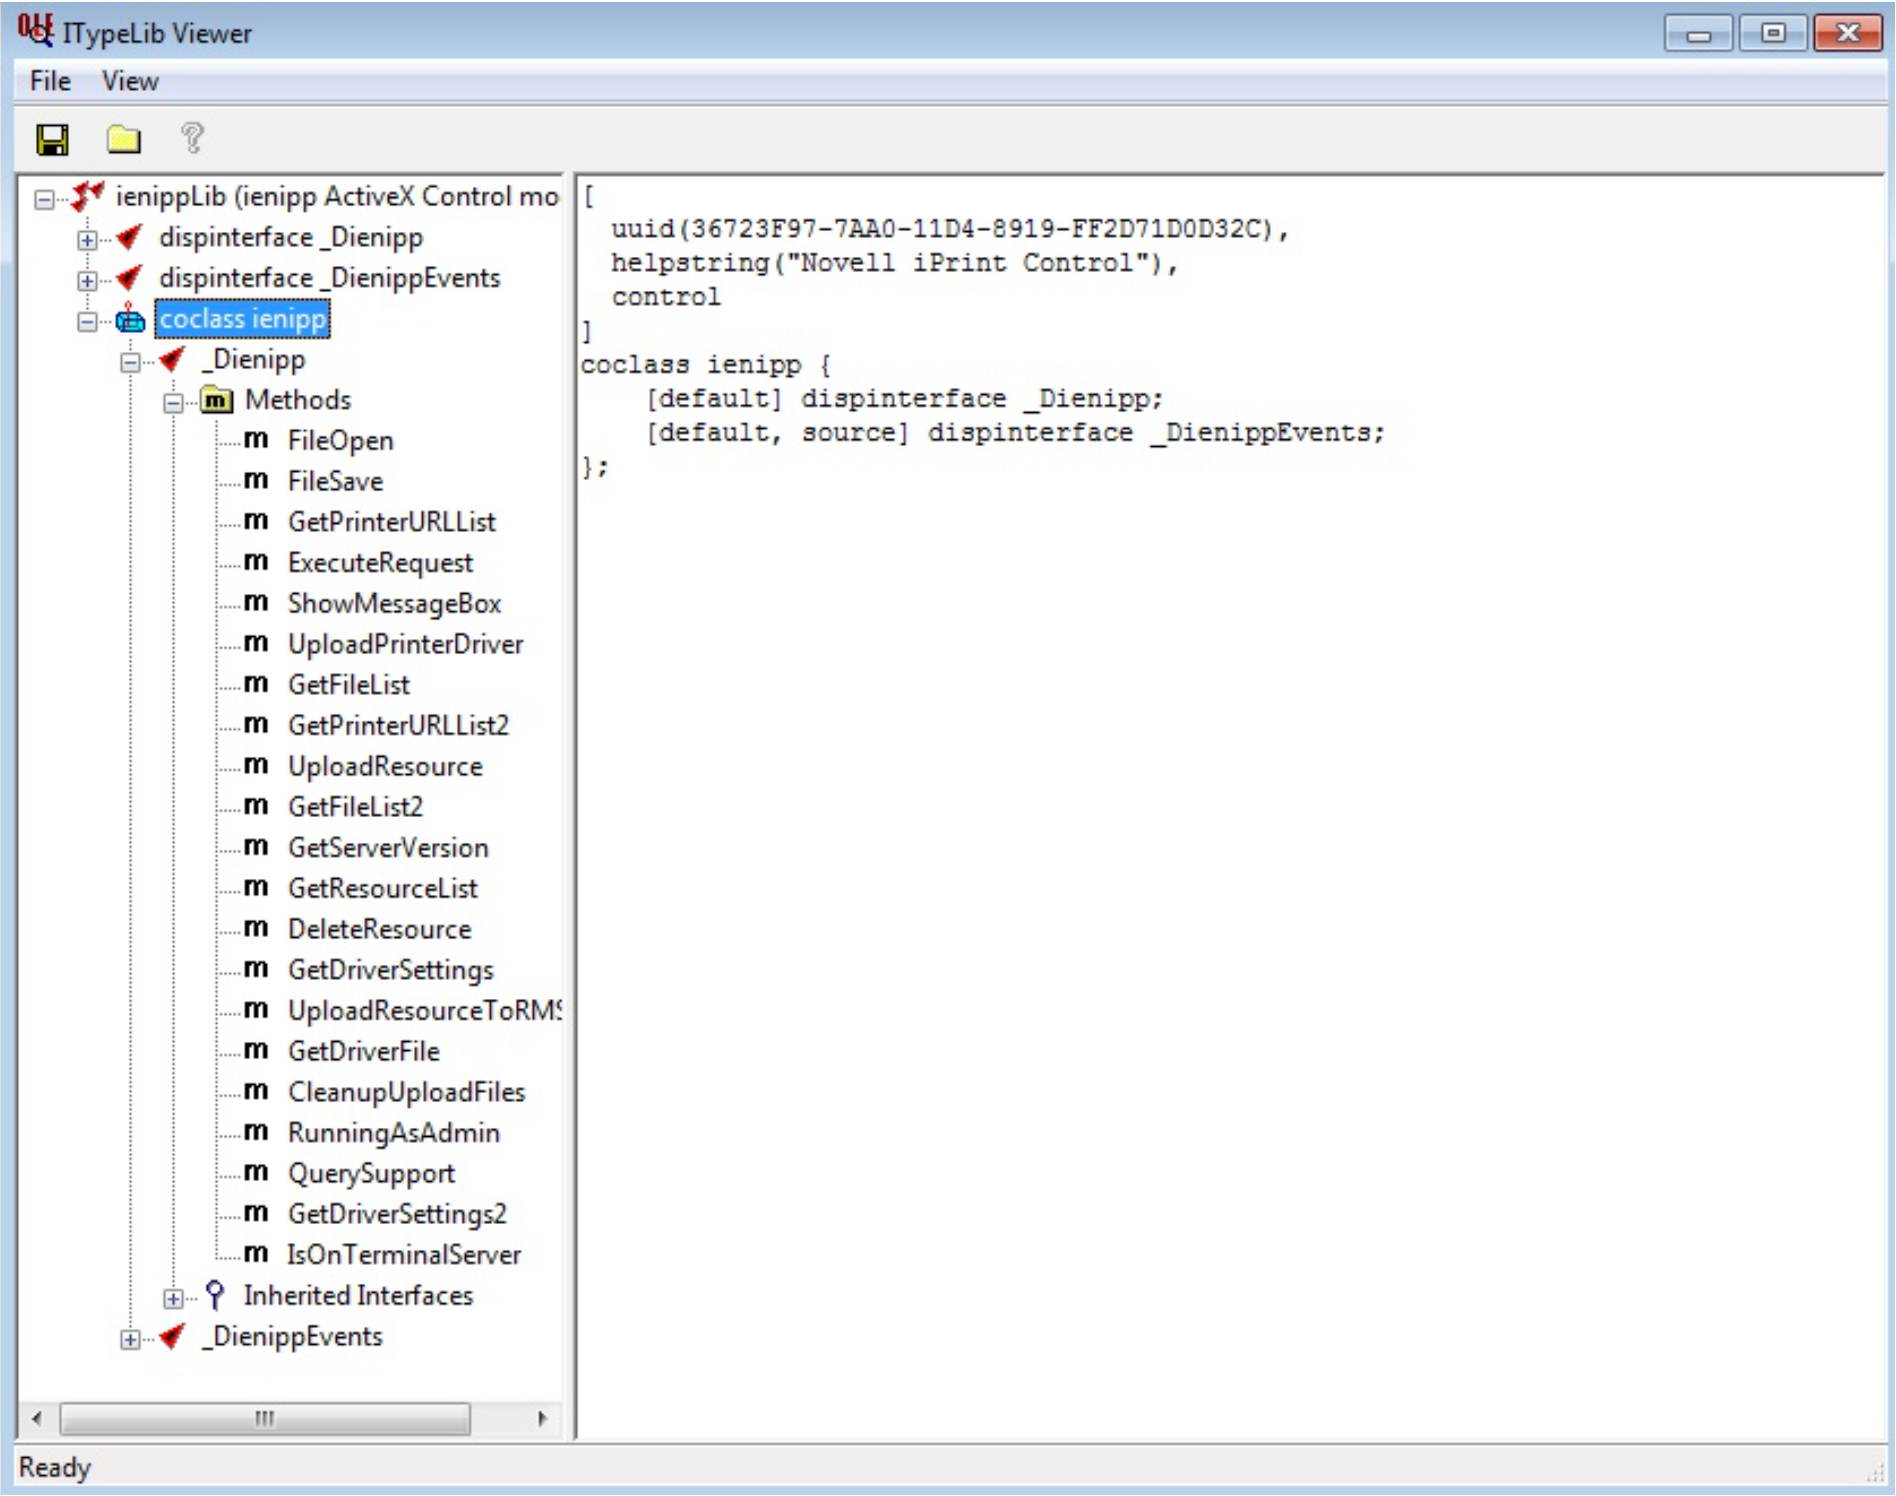Select the coclass ienipp tree item

point(242,319)
